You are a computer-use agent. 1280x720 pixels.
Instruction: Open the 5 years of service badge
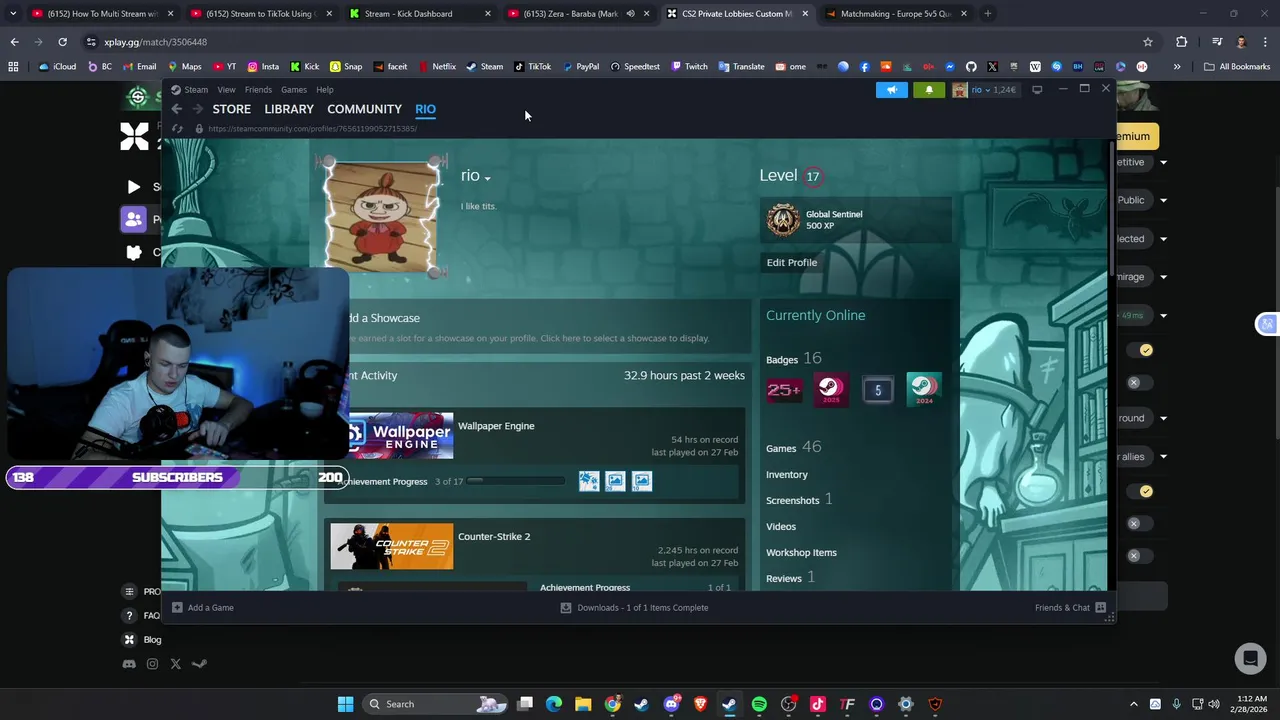pyautogui.click(x=877, y=390)
